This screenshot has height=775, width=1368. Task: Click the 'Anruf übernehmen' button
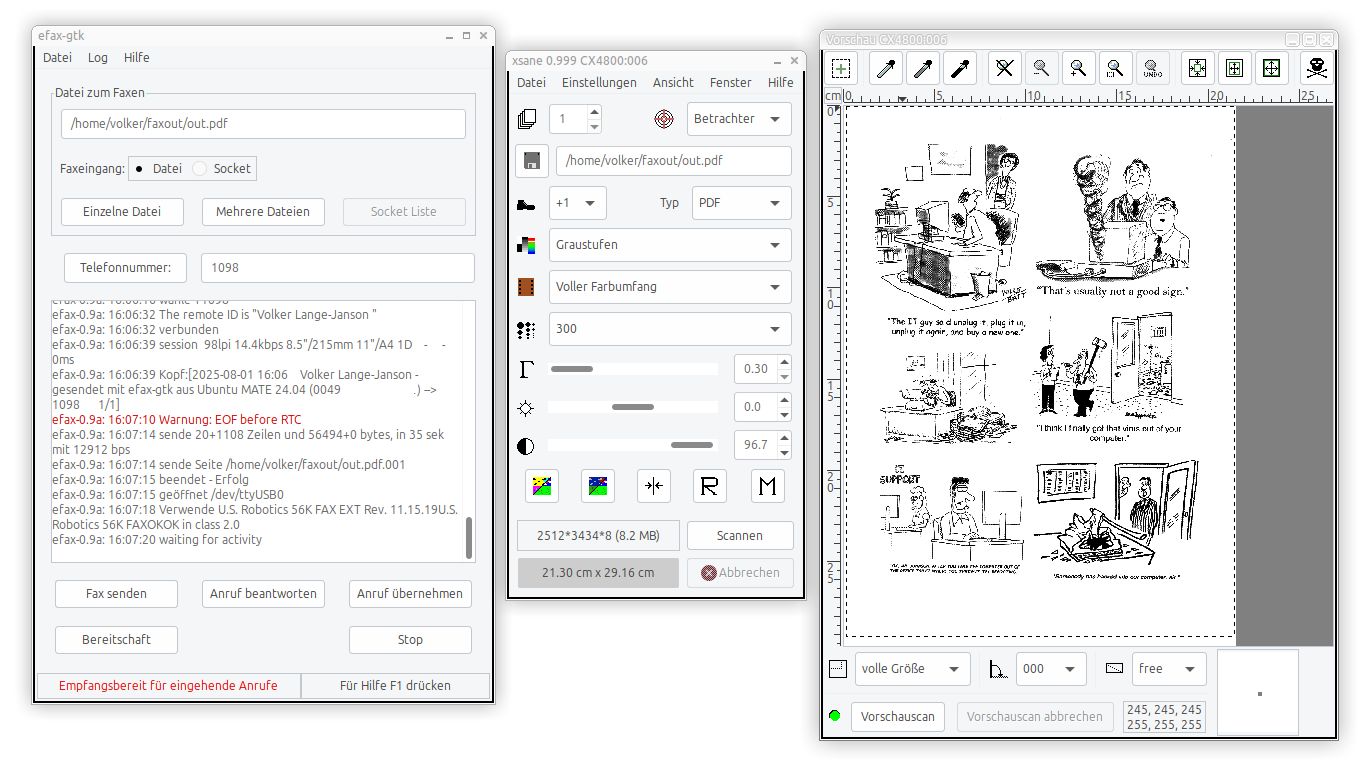coord(410,594)
